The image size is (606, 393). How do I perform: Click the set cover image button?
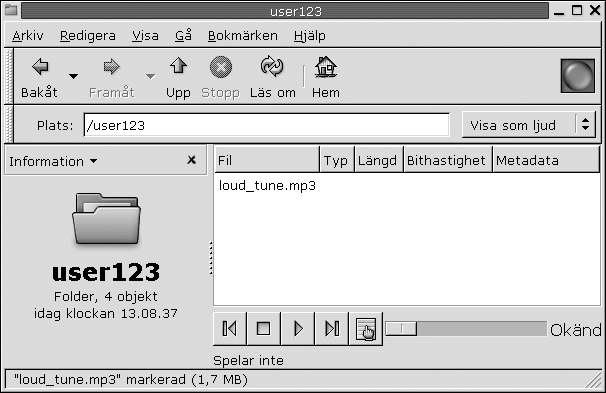pos(366,329)
